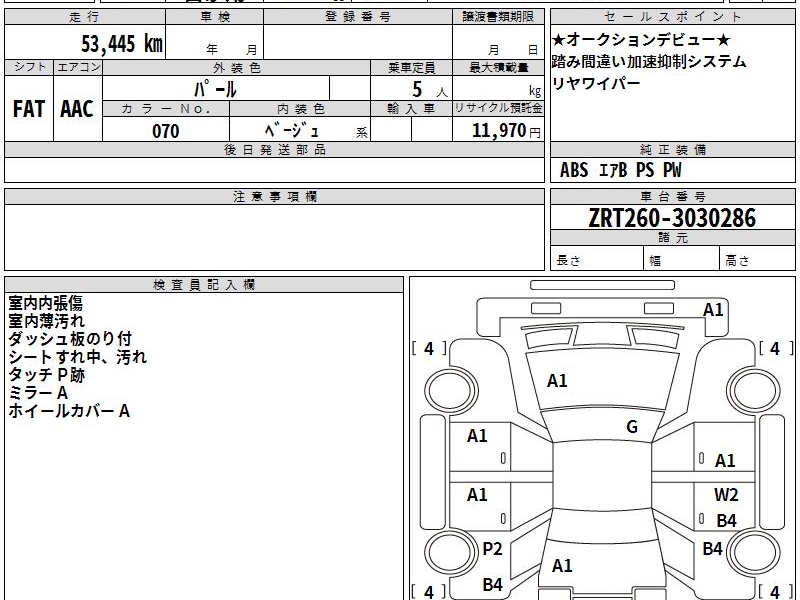Image resolution: width=800 pixels, height=600 pixels.
Task: Click the G mark on the windshield
Action: (632, 427)
